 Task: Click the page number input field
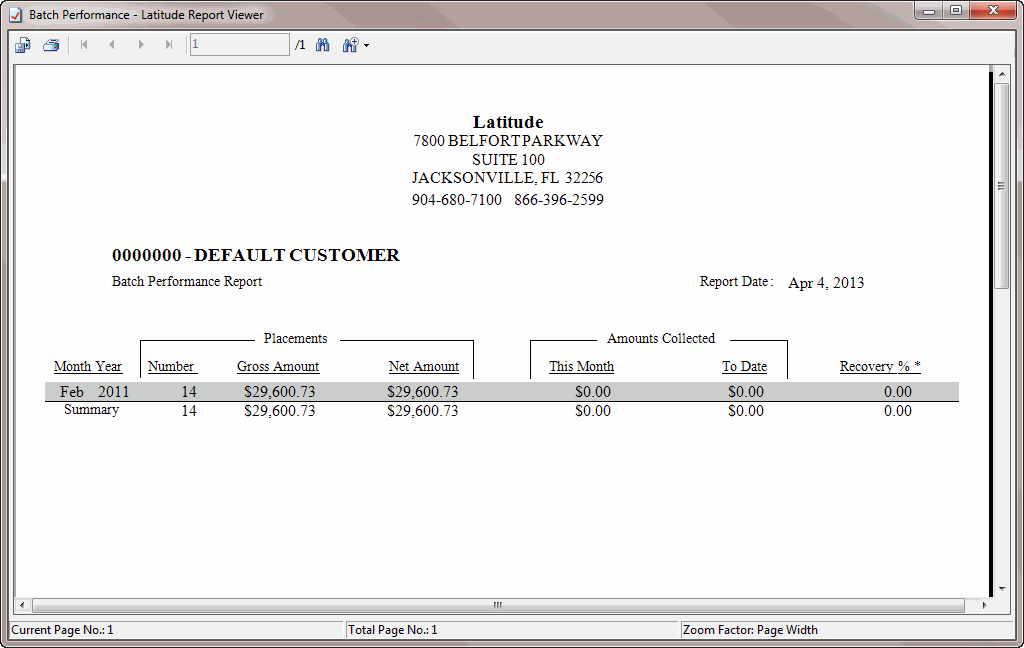[x=239, y=44]
